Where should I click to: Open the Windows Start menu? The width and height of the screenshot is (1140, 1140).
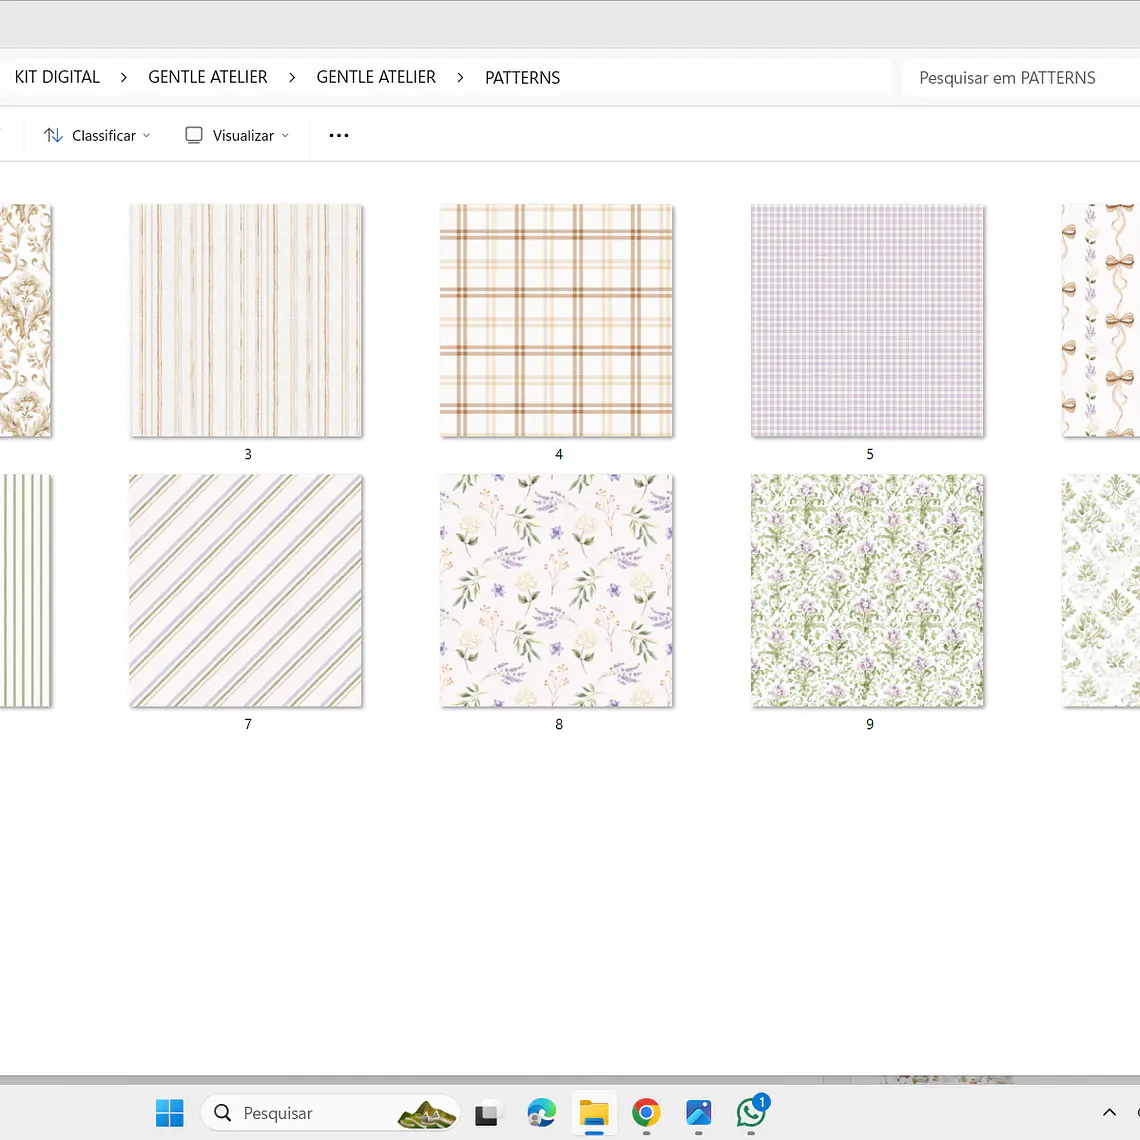click(170, 1112)
